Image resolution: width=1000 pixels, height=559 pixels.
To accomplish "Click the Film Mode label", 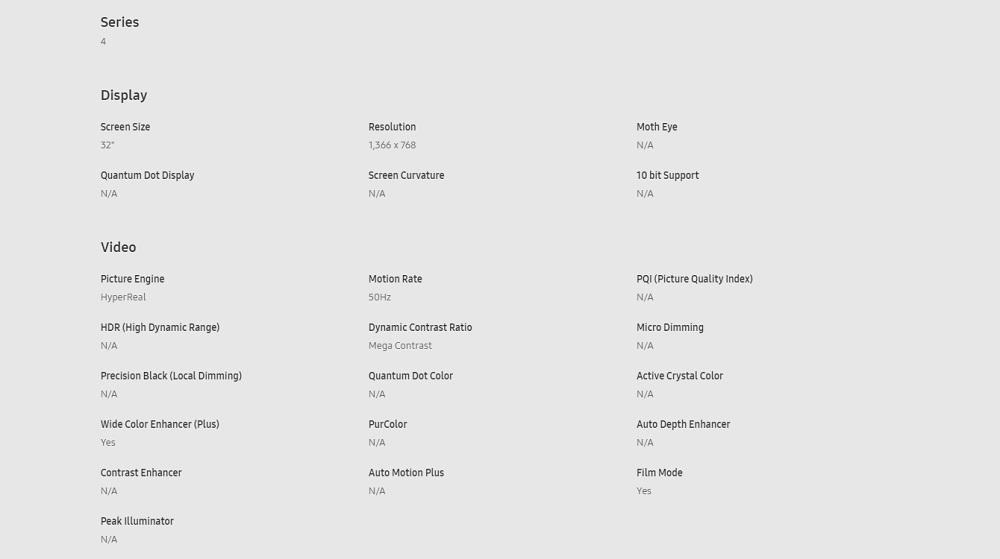I will pyautogui.click(x=659, y=473).
